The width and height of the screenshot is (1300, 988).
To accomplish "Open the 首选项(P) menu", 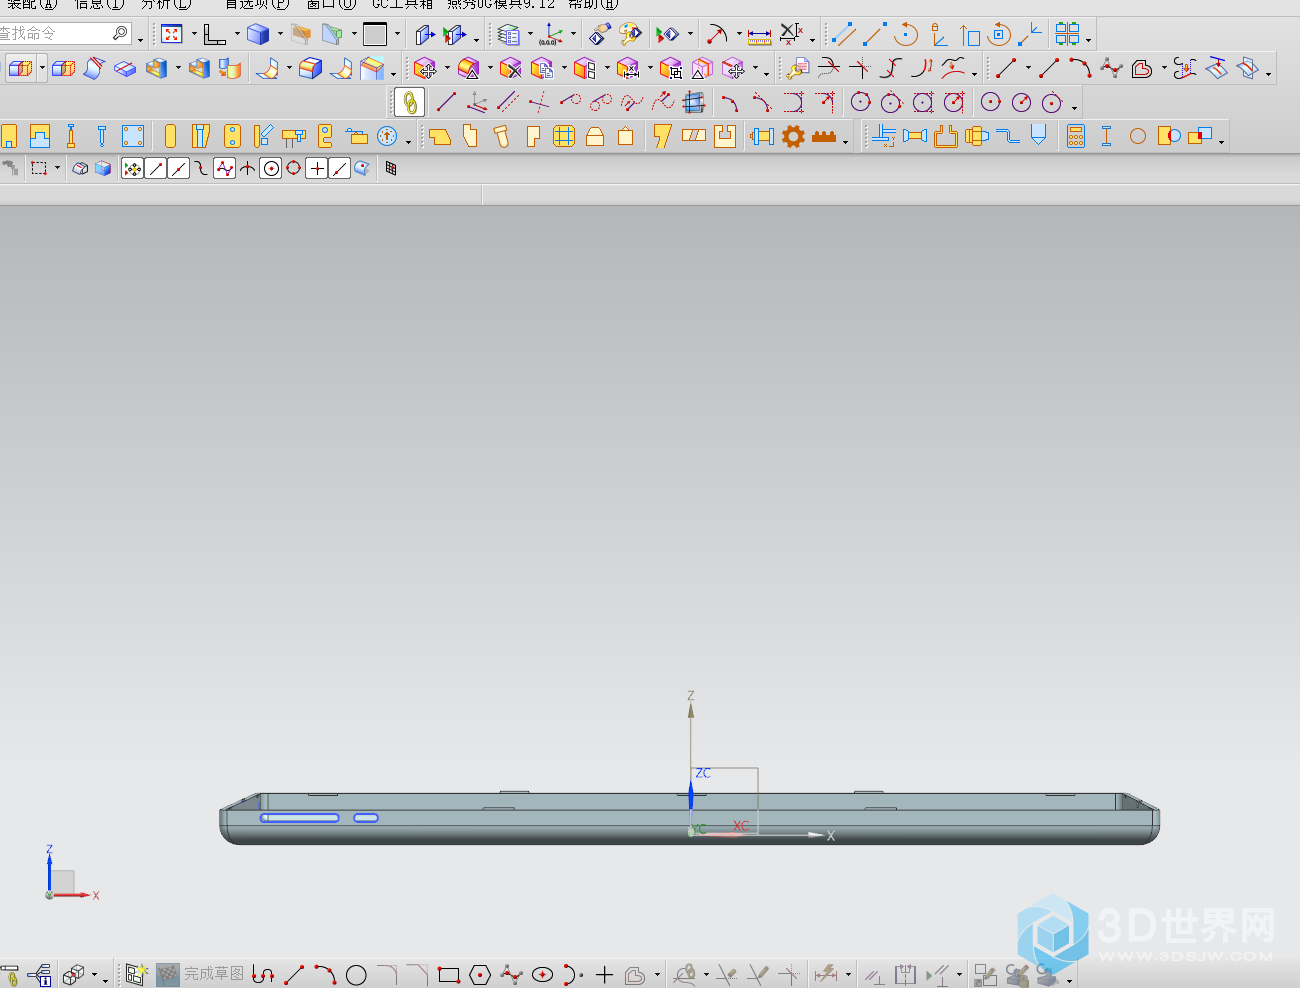I will pyautogui.click(x=257, y=4).
